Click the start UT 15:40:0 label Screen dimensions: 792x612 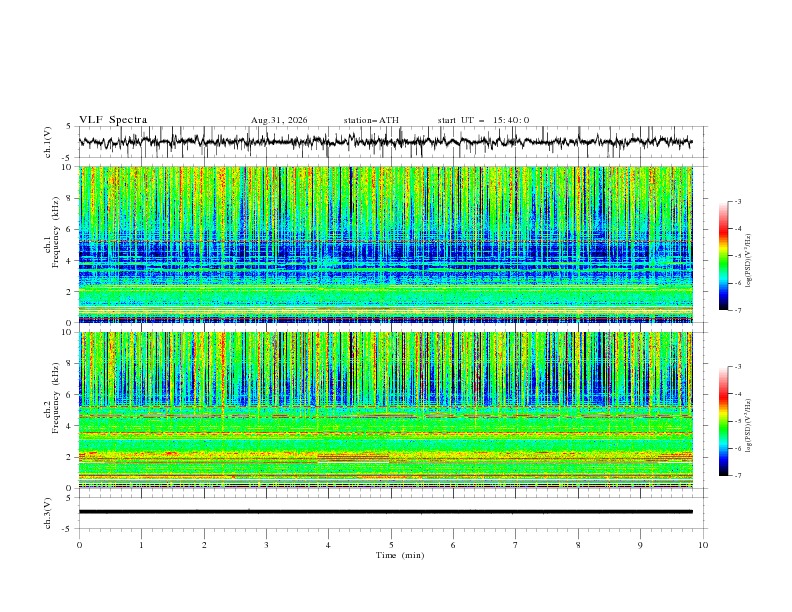click(483, 120)
